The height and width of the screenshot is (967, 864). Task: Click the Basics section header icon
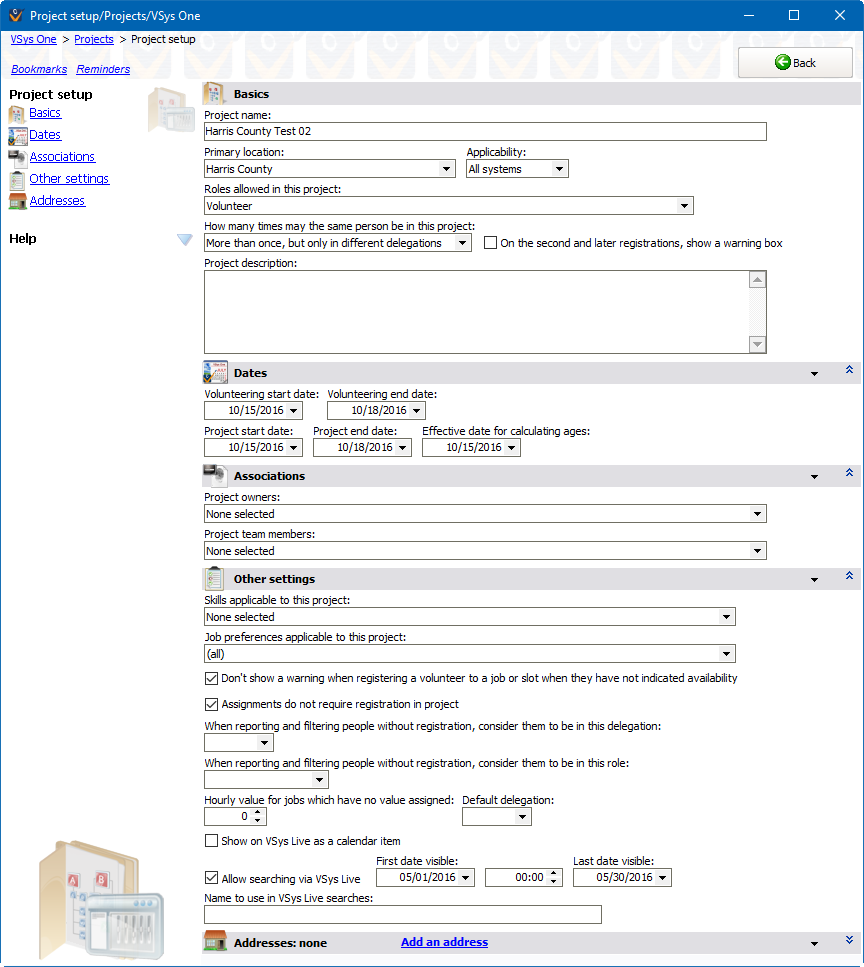pyautogui.click(x=212, y=93)
